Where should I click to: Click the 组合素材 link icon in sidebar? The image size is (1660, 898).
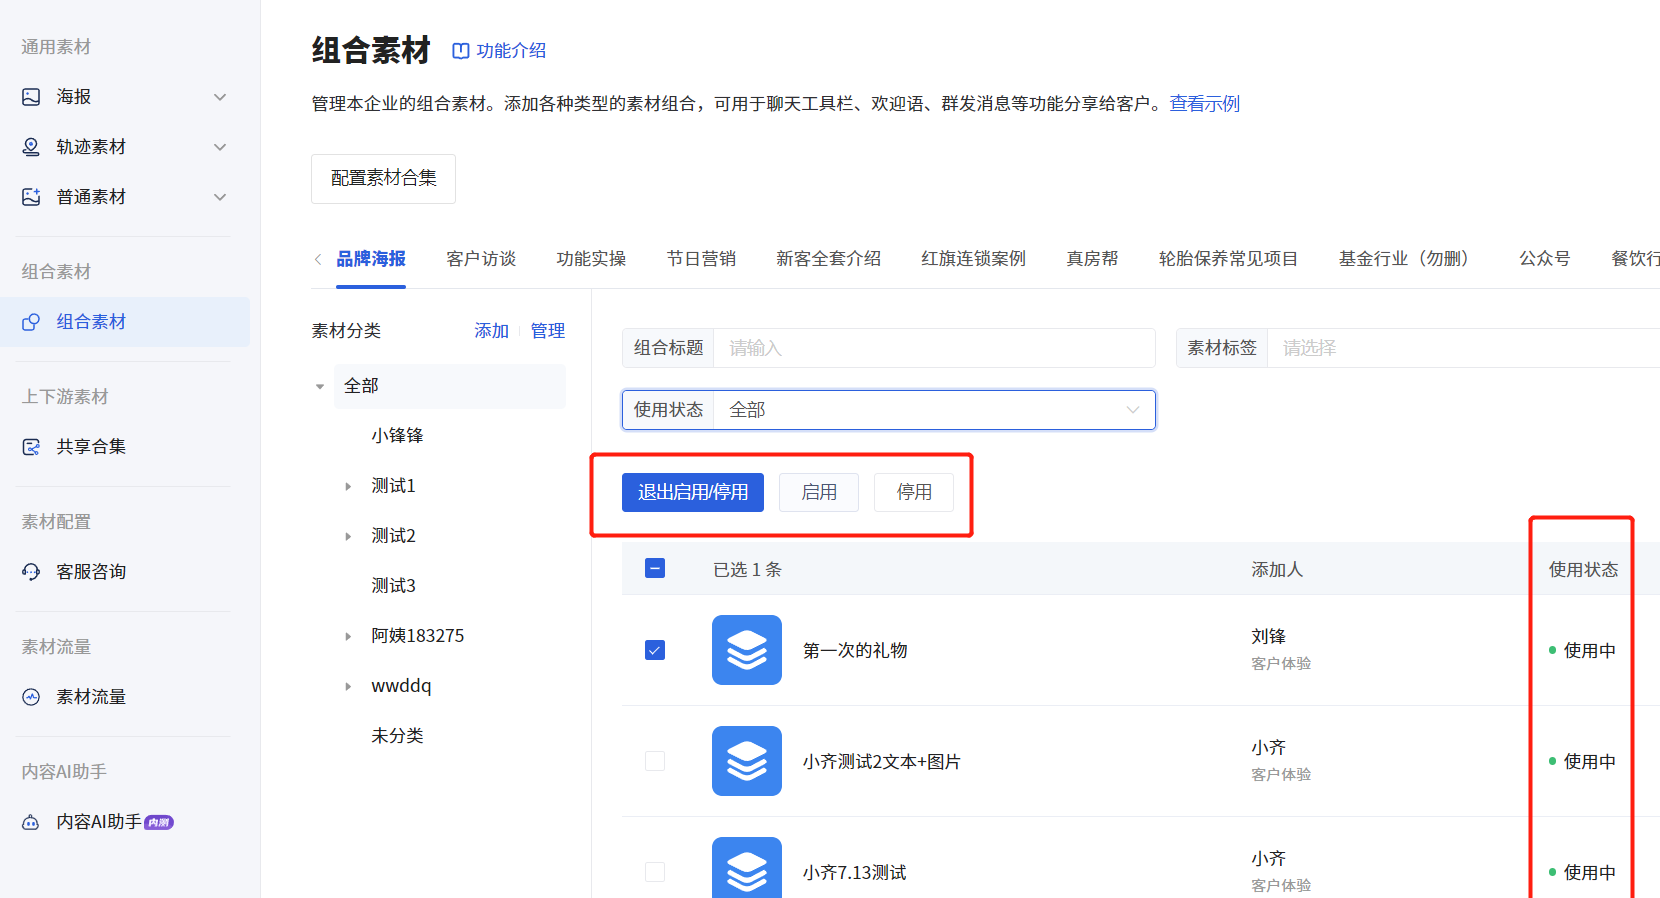[31, 322]
